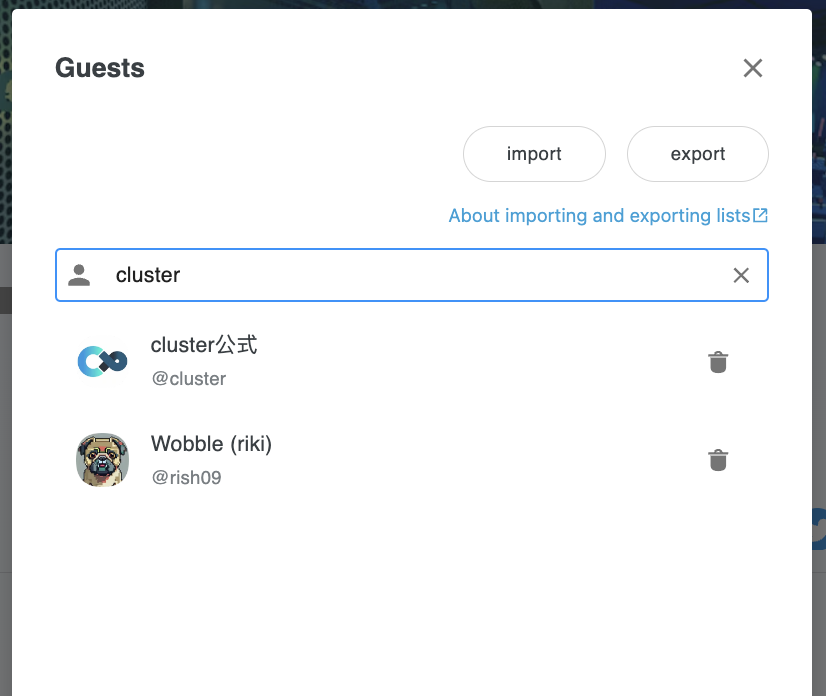Click the cluster公式 logo avatar
Screen dimensions: 826x696
103,361
